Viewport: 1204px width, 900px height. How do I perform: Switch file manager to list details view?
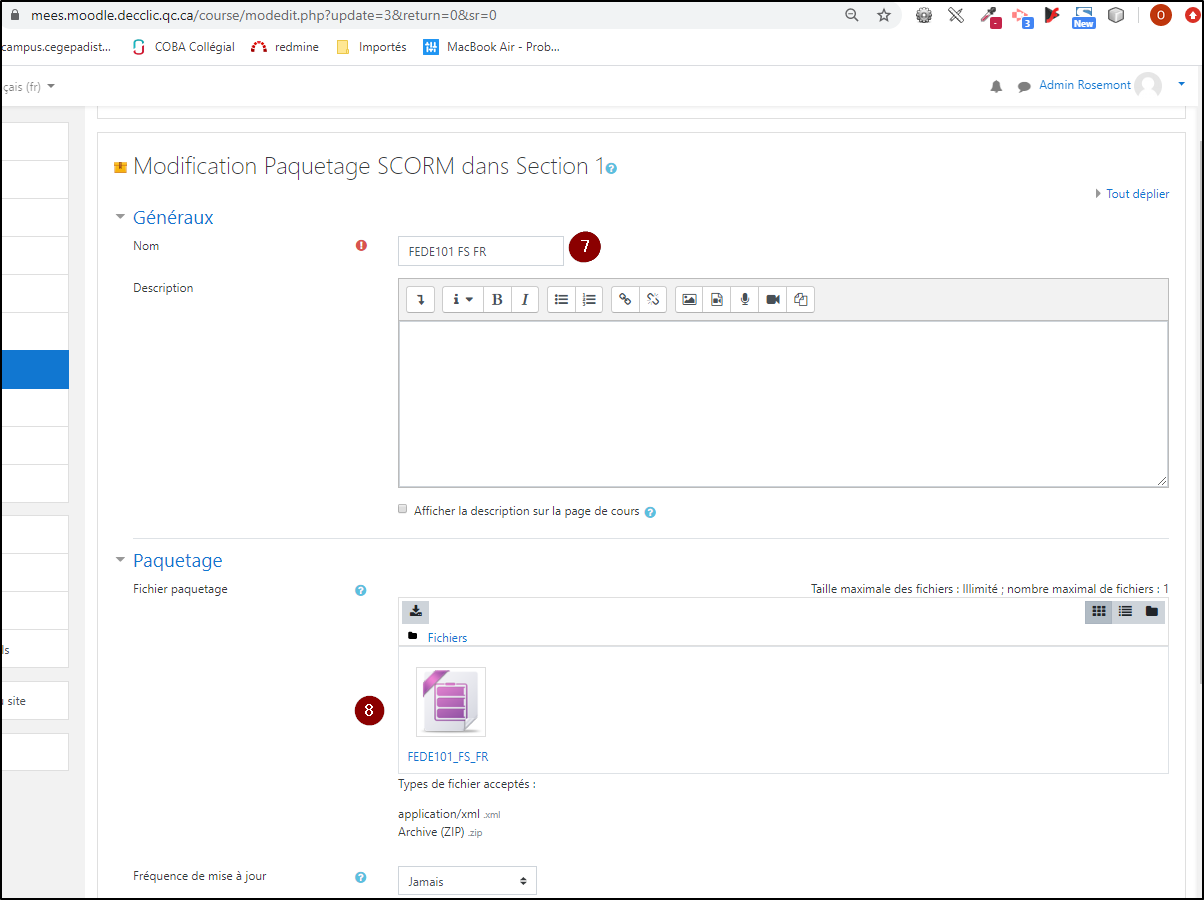coord(1125,611)
